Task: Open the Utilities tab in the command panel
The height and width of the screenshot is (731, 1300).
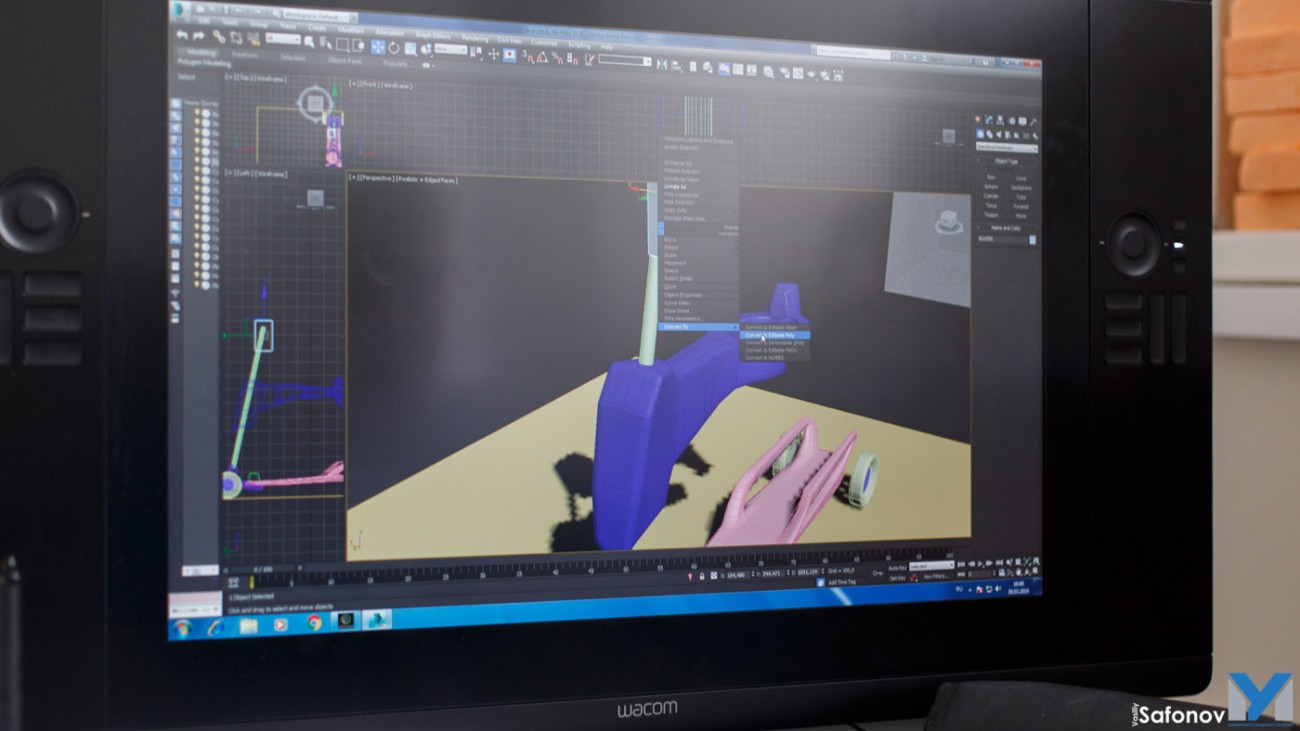Action: click(x=1032, y=122)
